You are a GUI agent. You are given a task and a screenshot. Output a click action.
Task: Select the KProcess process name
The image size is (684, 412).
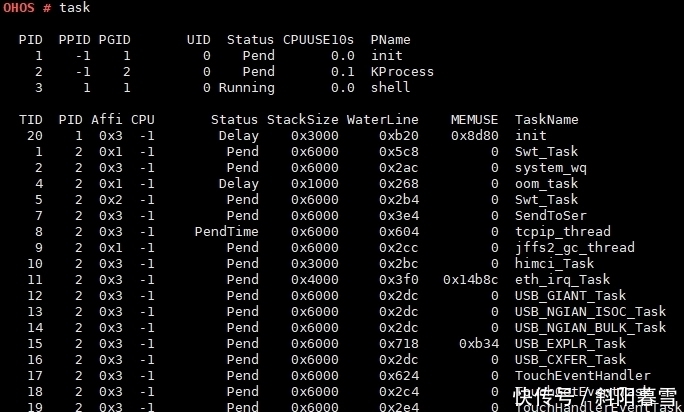[x=402, y=72]
